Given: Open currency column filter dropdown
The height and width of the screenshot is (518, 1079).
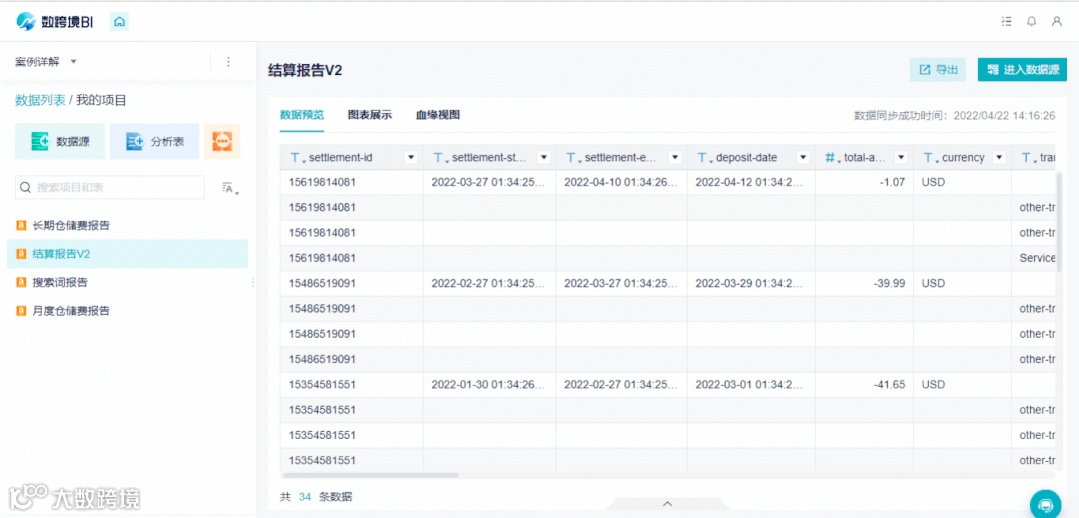Looking at the screenshot, I should coord(999,158).
